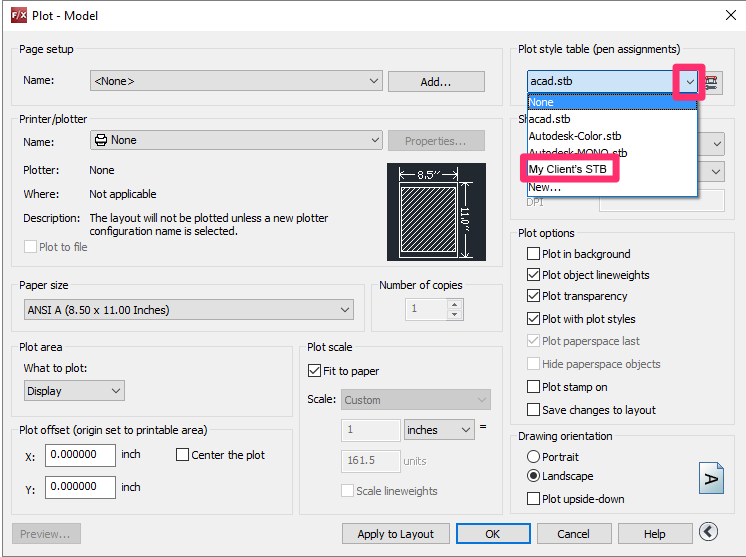Open the Scale Custom dropdown
746x557 pixels.
pos(416,400)
